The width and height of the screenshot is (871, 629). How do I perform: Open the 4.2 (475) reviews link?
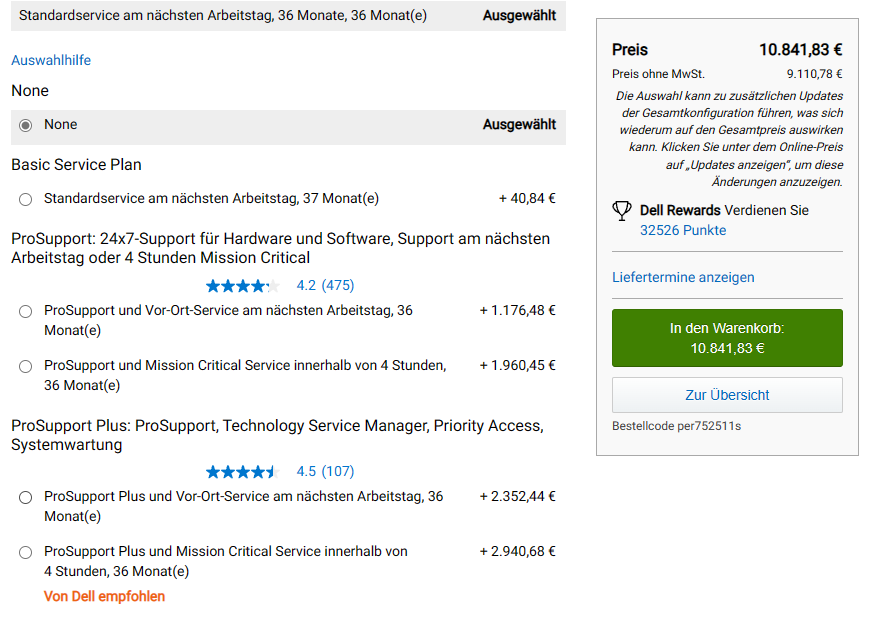[325, 286]
